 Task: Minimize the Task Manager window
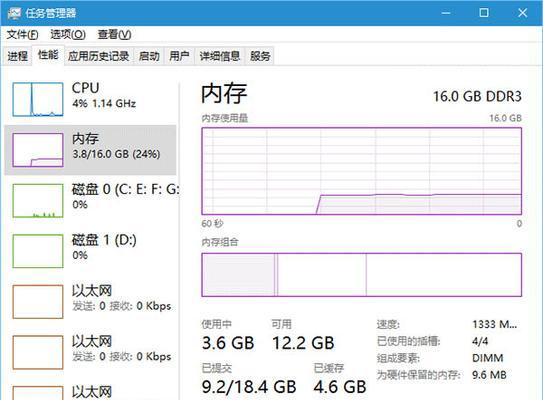[446, 13]
